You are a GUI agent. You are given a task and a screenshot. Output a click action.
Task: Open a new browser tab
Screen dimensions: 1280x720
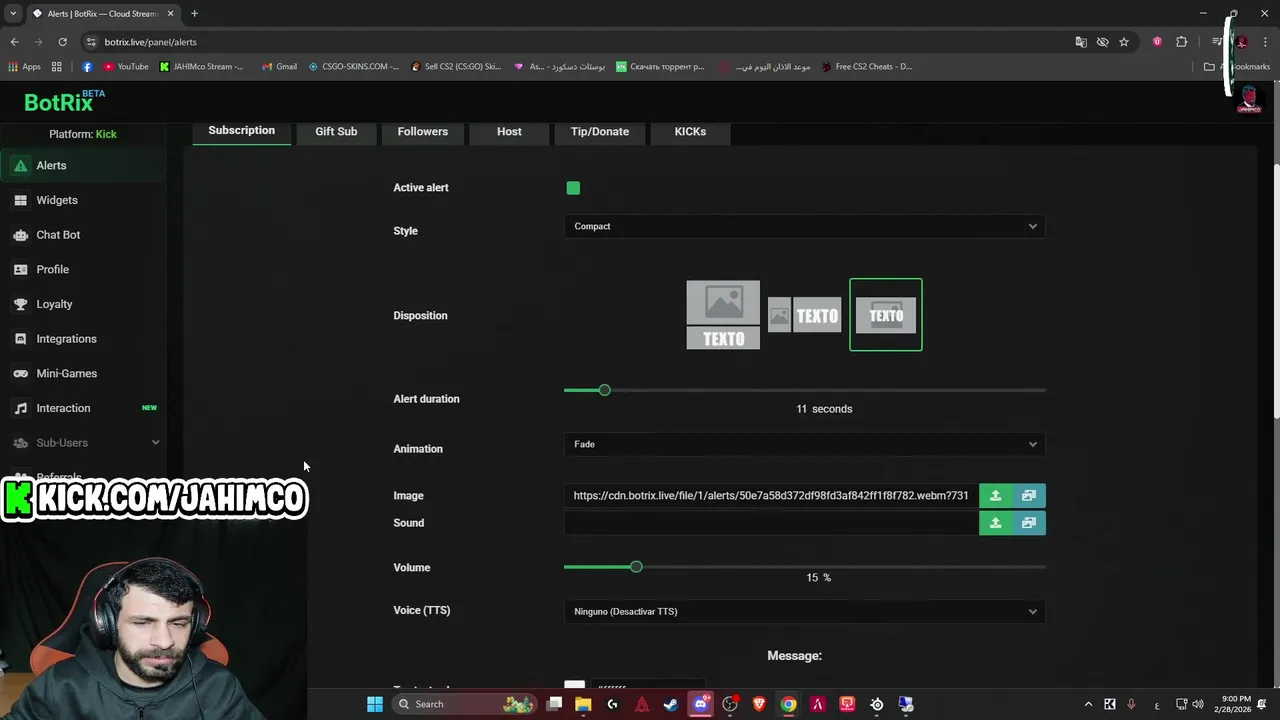tap(194, 13)
